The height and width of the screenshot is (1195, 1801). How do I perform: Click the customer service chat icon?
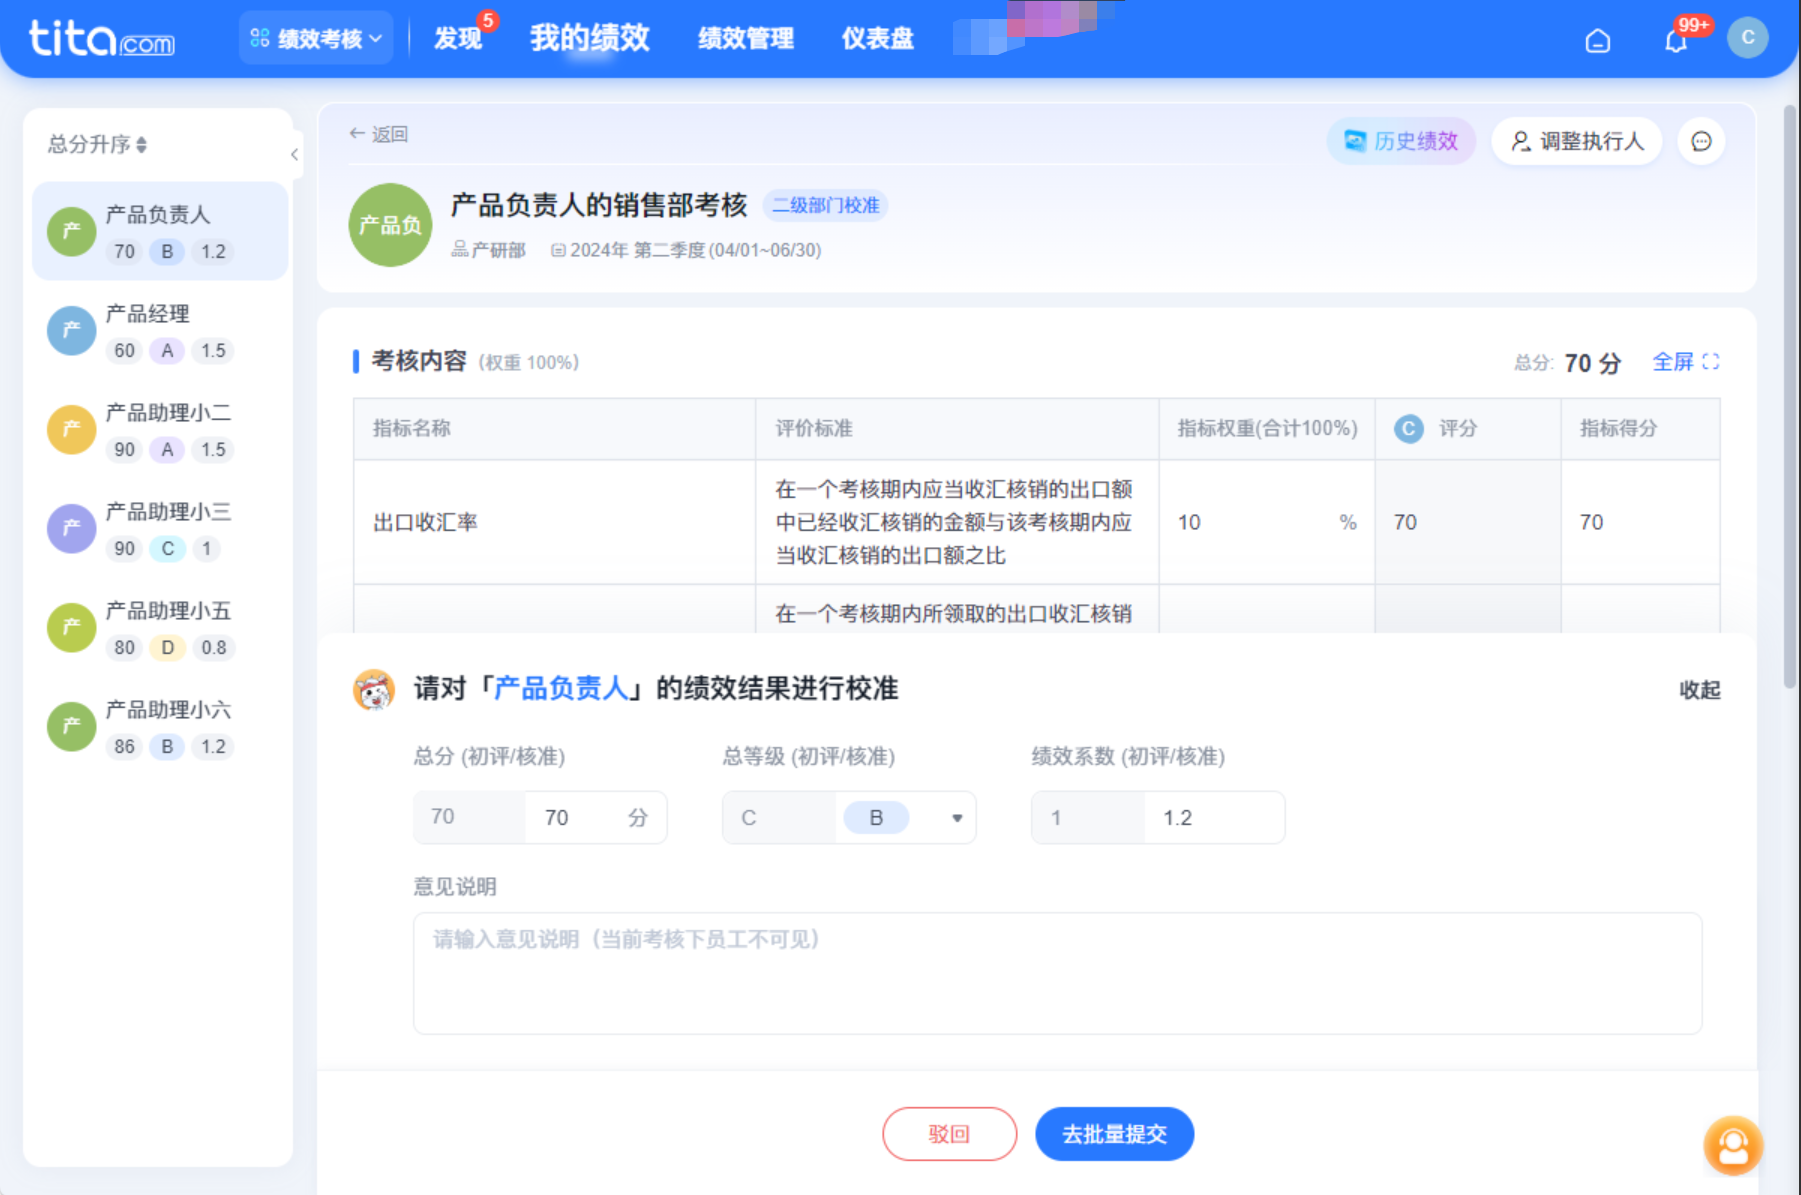[1732, 1146]
